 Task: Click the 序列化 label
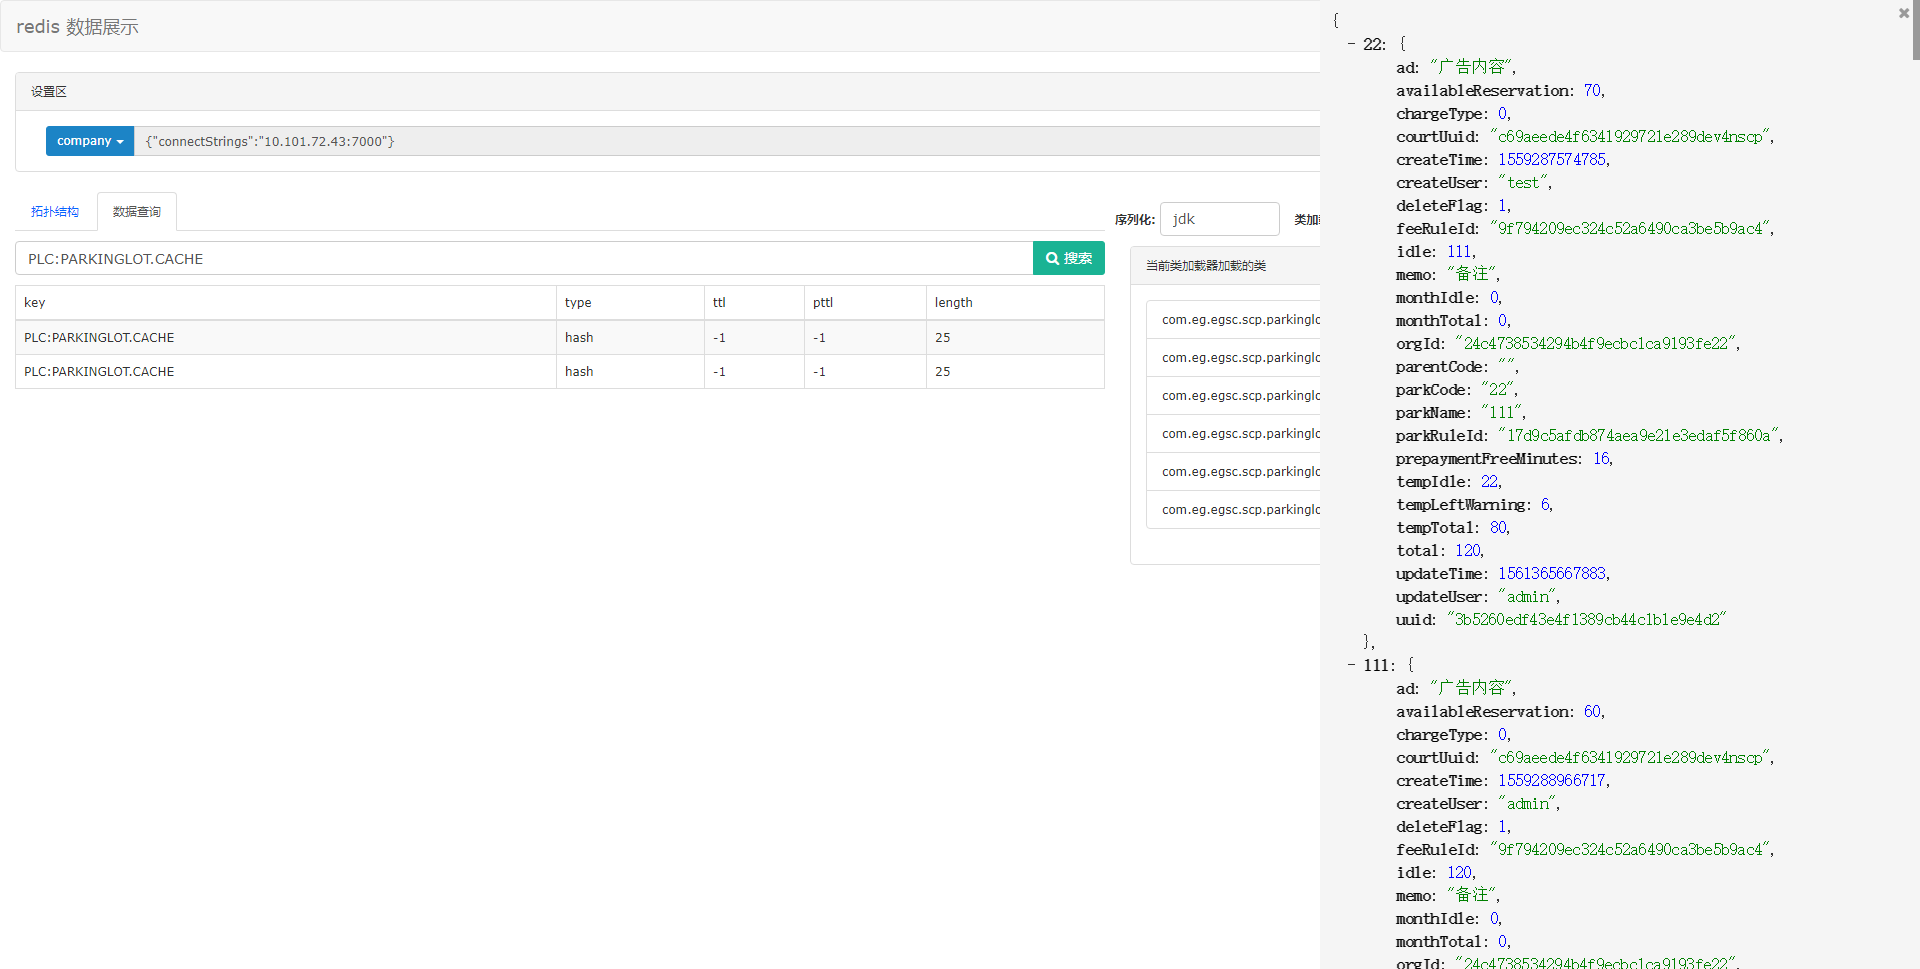(1134, 220)
